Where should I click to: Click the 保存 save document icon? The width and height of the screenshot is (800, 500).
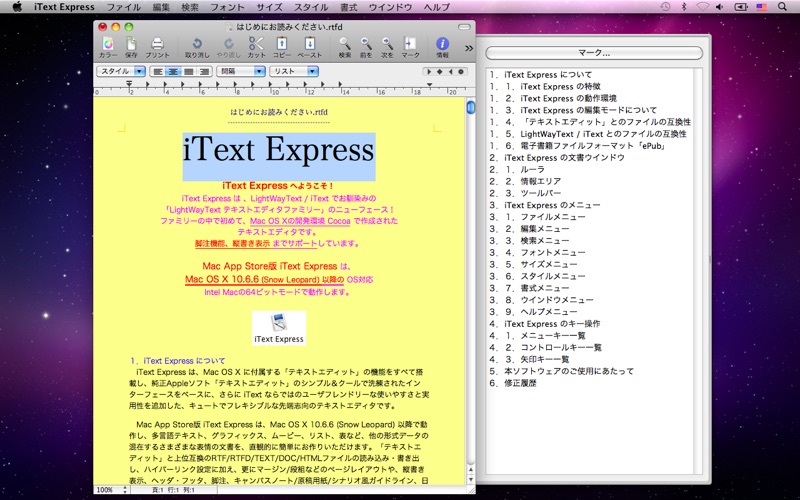(132, 47)
